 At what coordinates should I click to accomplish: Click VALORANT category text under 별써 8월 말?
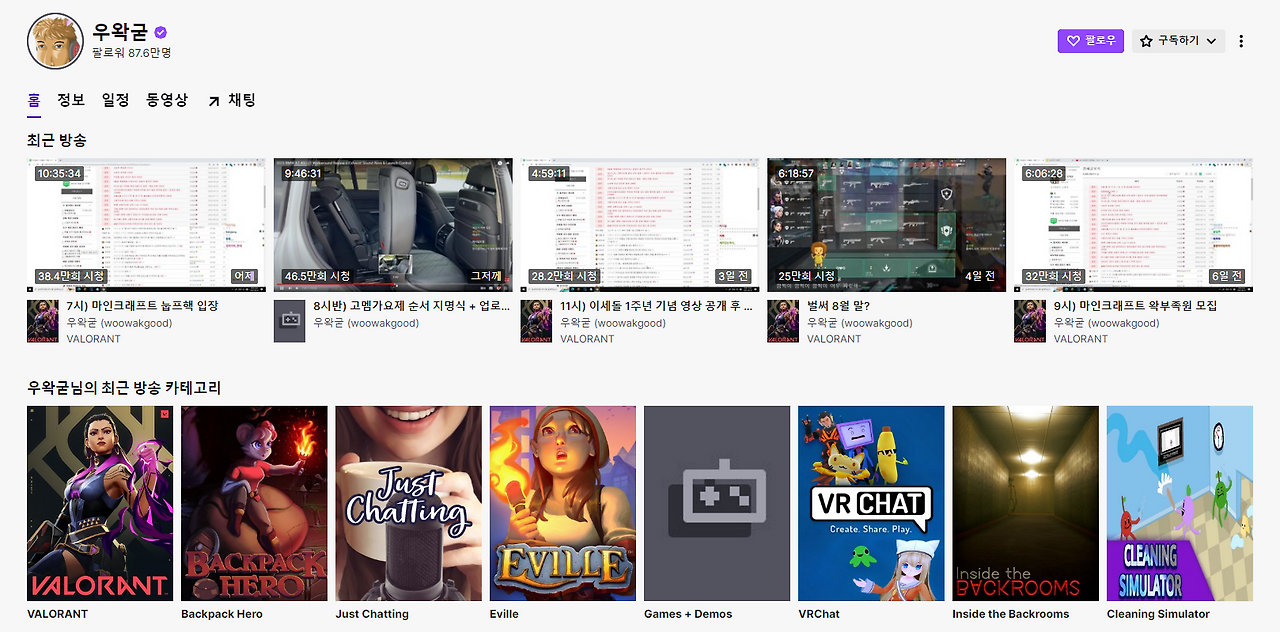[834, 339]
